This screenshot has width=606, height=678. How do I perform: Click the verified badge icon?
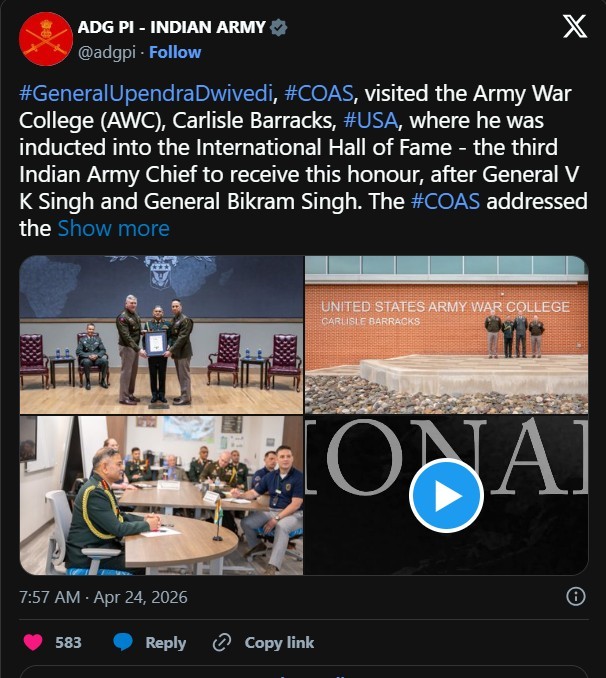279,28
